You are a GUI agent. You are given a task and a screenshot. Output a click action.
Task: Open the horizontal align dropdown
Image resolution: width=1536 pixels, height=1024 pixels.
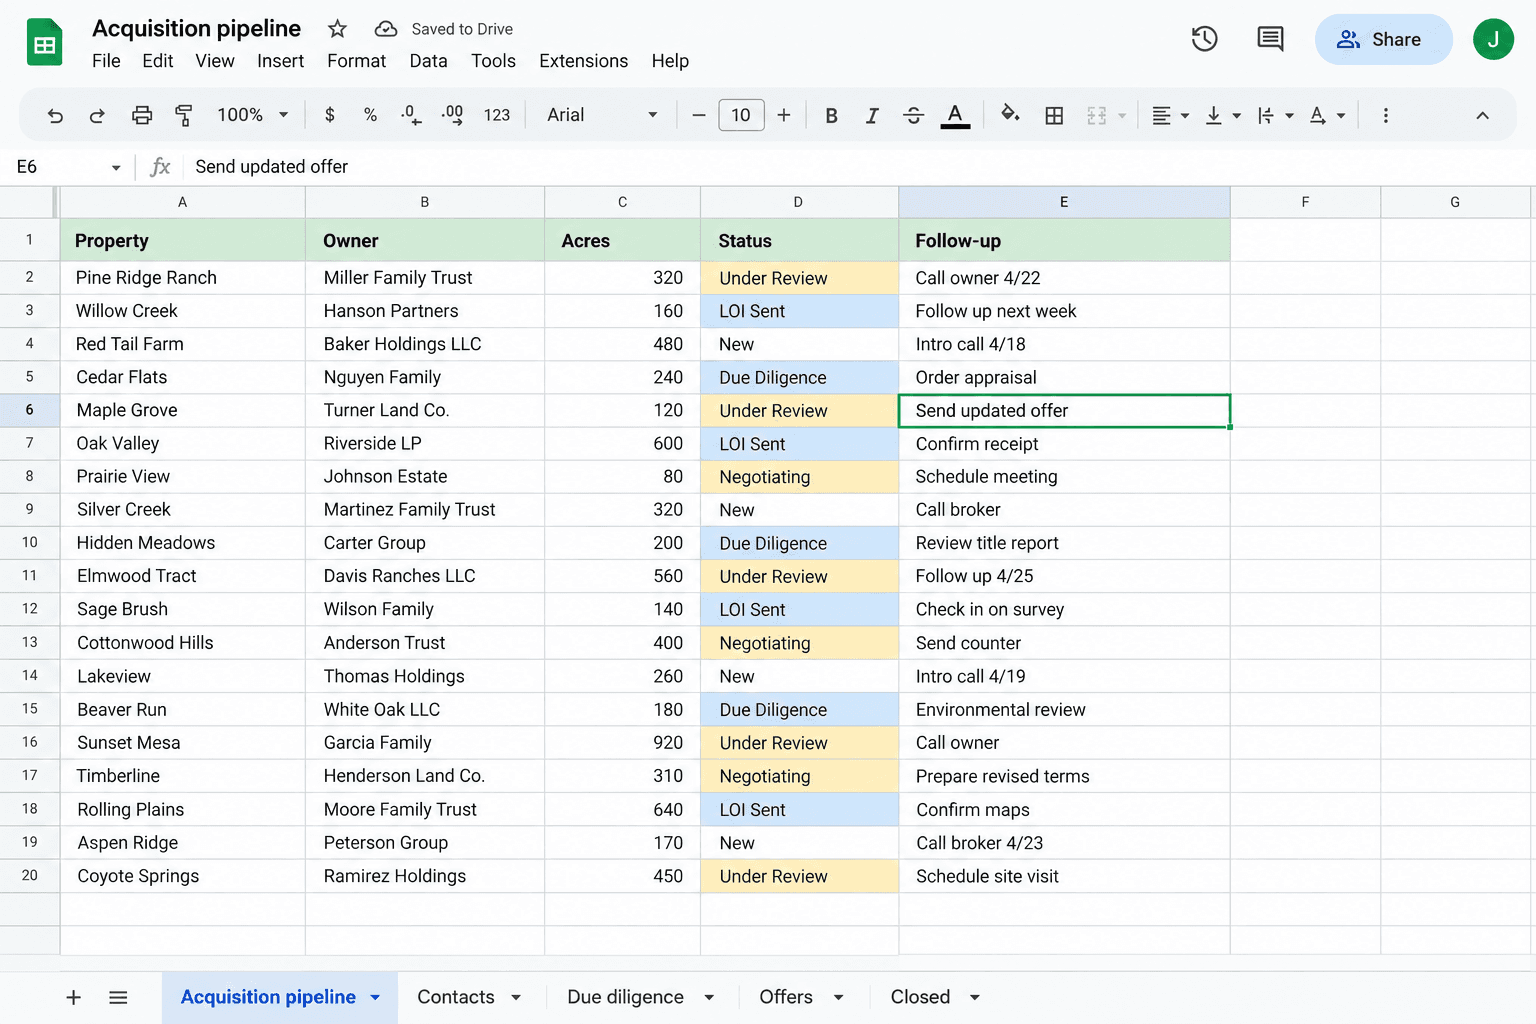[1170, 115]
